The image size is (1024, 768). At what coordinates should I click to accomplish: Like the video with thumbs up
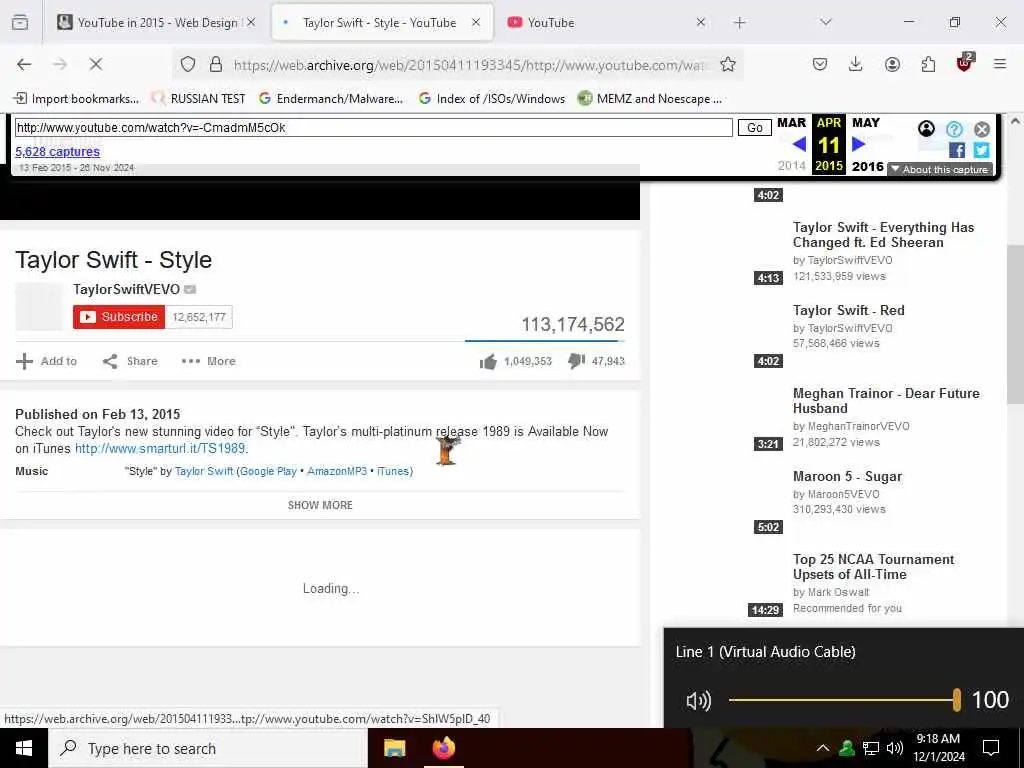point(488,361)
